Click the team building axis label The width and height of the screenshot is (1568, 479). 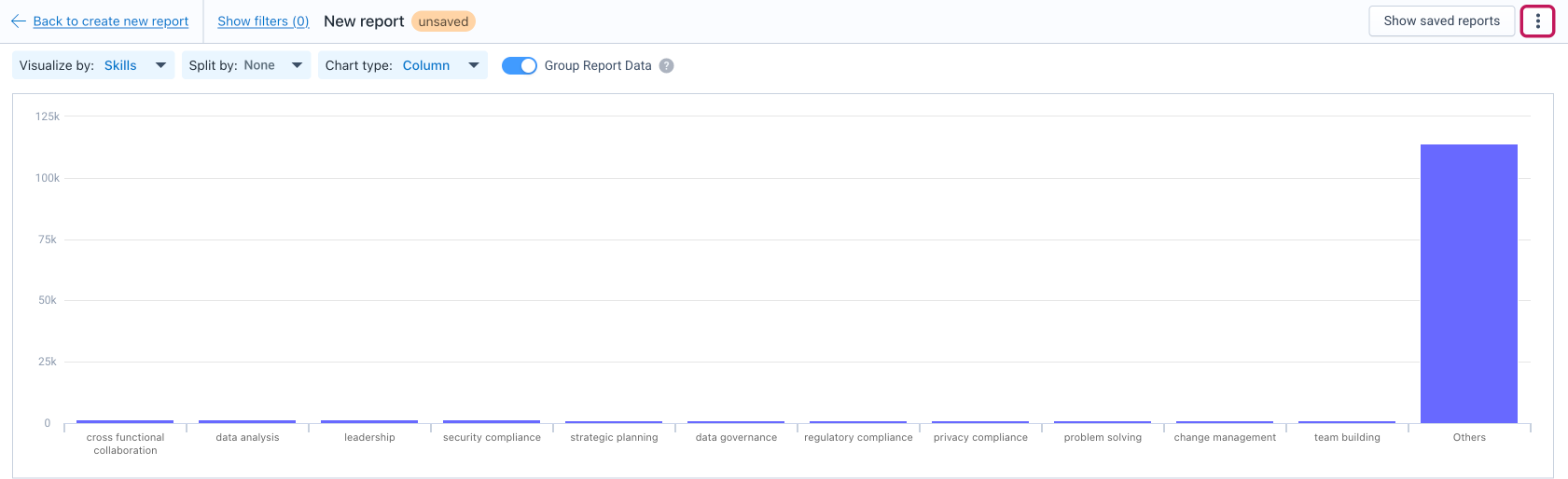point(1347,437)
